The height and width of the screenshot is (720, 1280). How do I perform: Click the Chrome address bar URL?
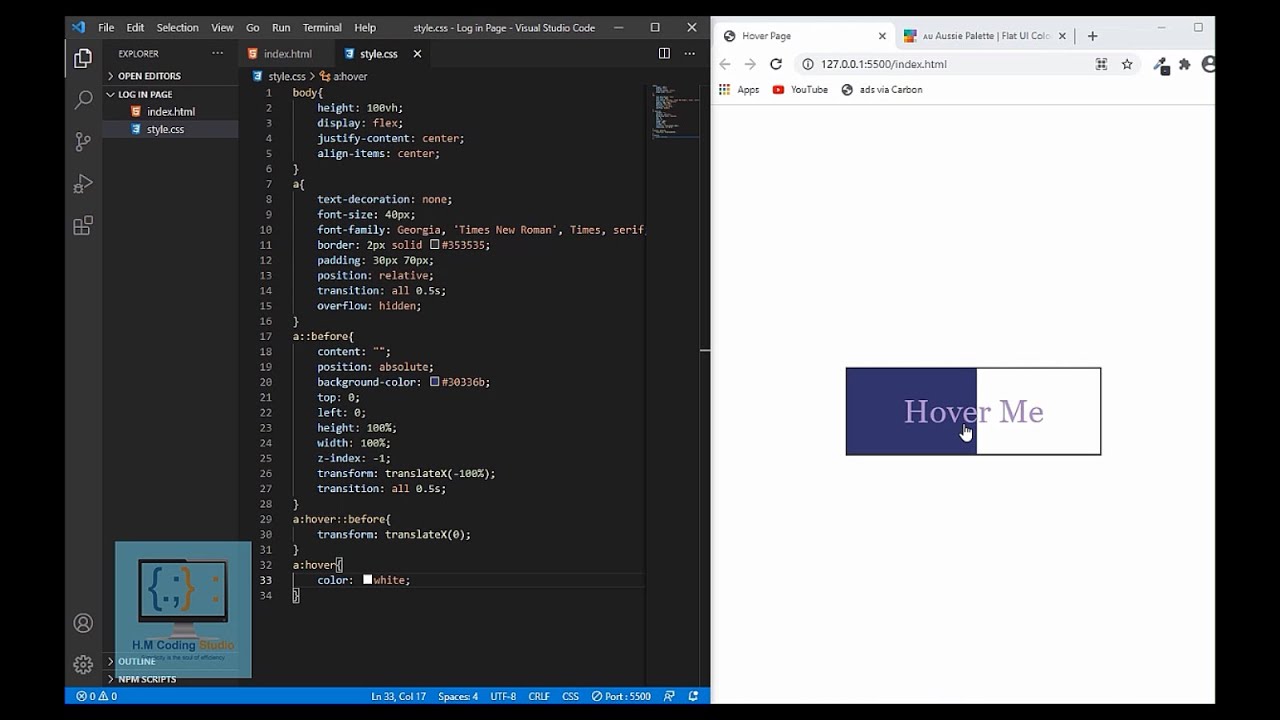coord(883,64)
